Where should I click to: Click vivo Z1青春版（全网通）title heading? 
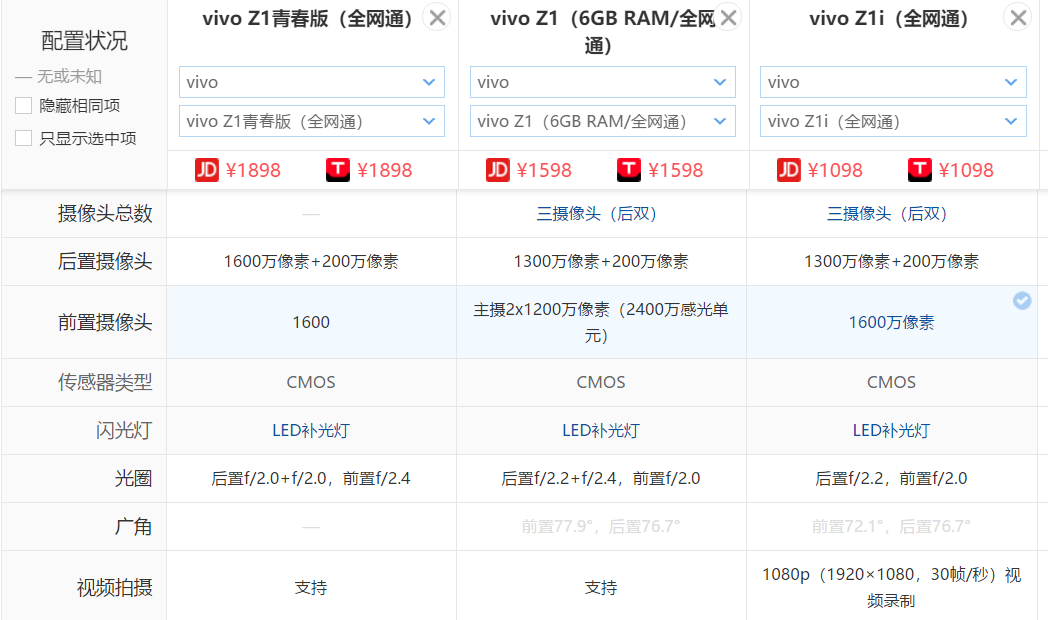tap(307, 19)
